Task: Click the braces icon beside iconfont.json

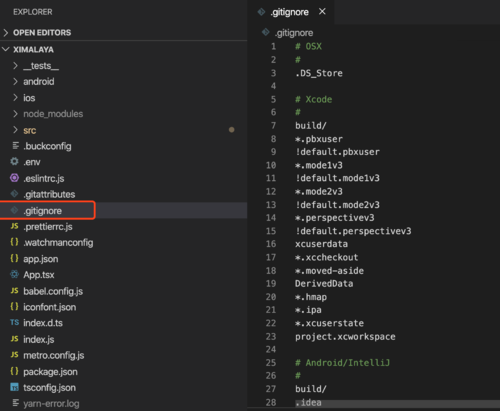Action: point(14,306)
